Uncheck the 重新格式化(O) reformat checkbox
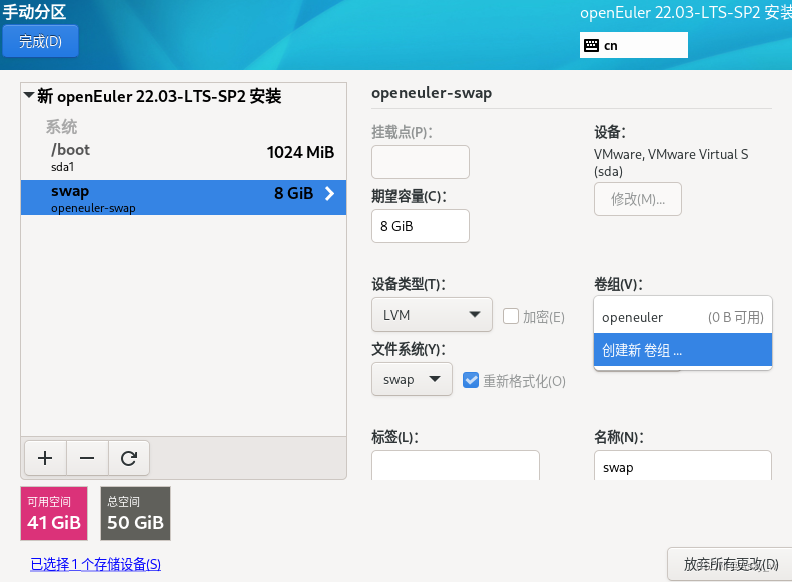 471,380
